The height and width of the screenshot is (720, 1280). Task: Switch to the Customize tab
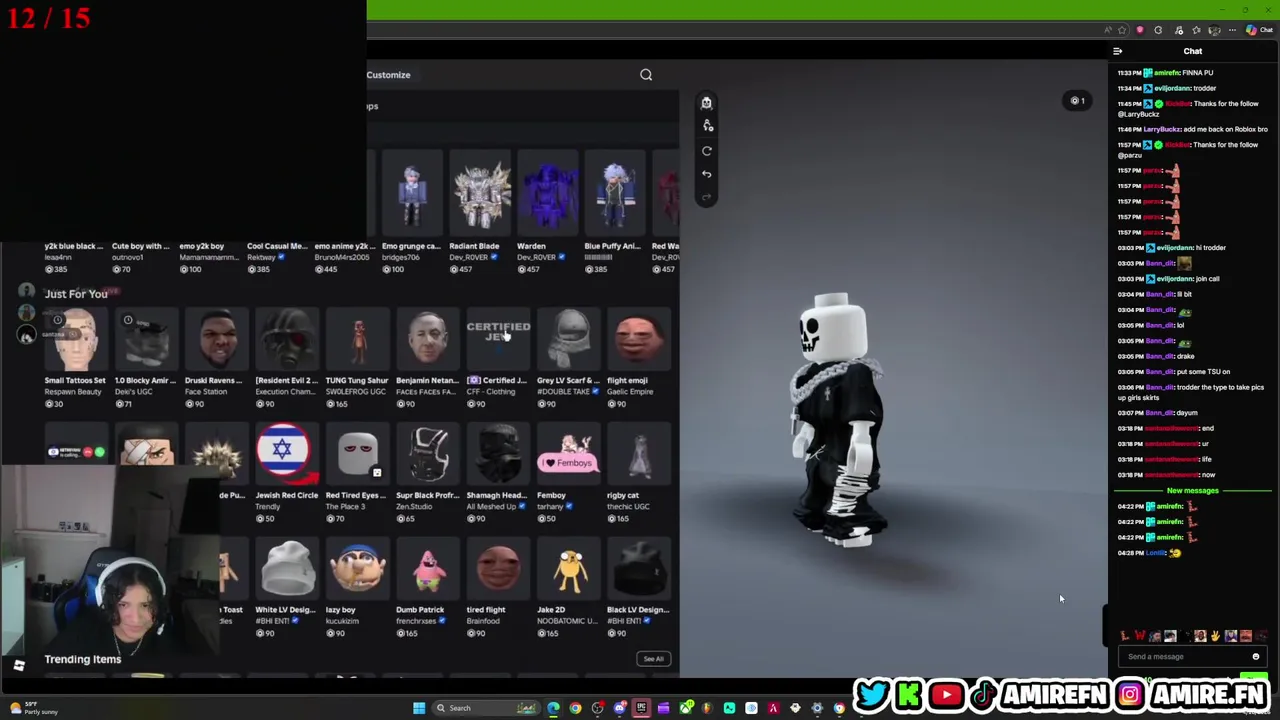coord(388,75)
